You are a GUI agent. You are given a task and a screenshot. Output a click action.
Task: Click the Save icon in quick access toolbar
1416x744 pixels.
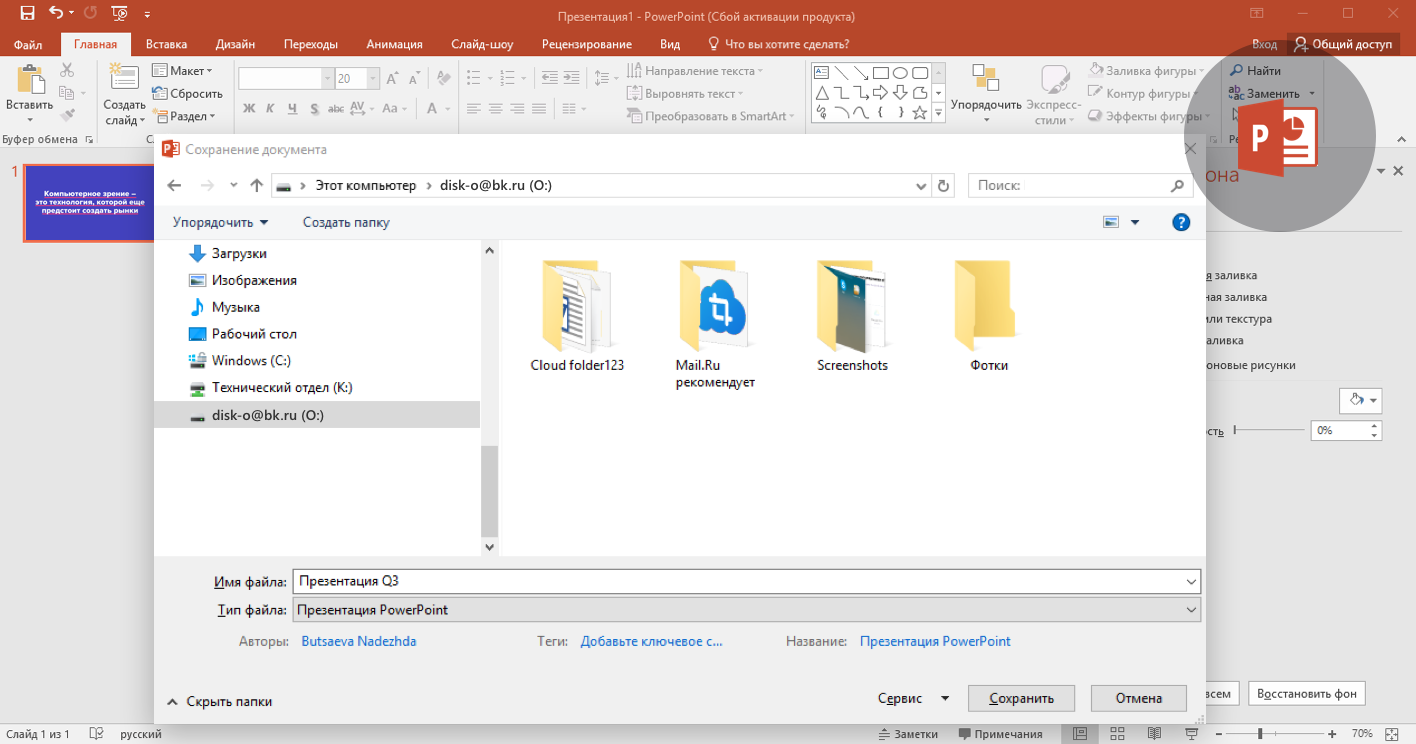click(x=27, y=14)
